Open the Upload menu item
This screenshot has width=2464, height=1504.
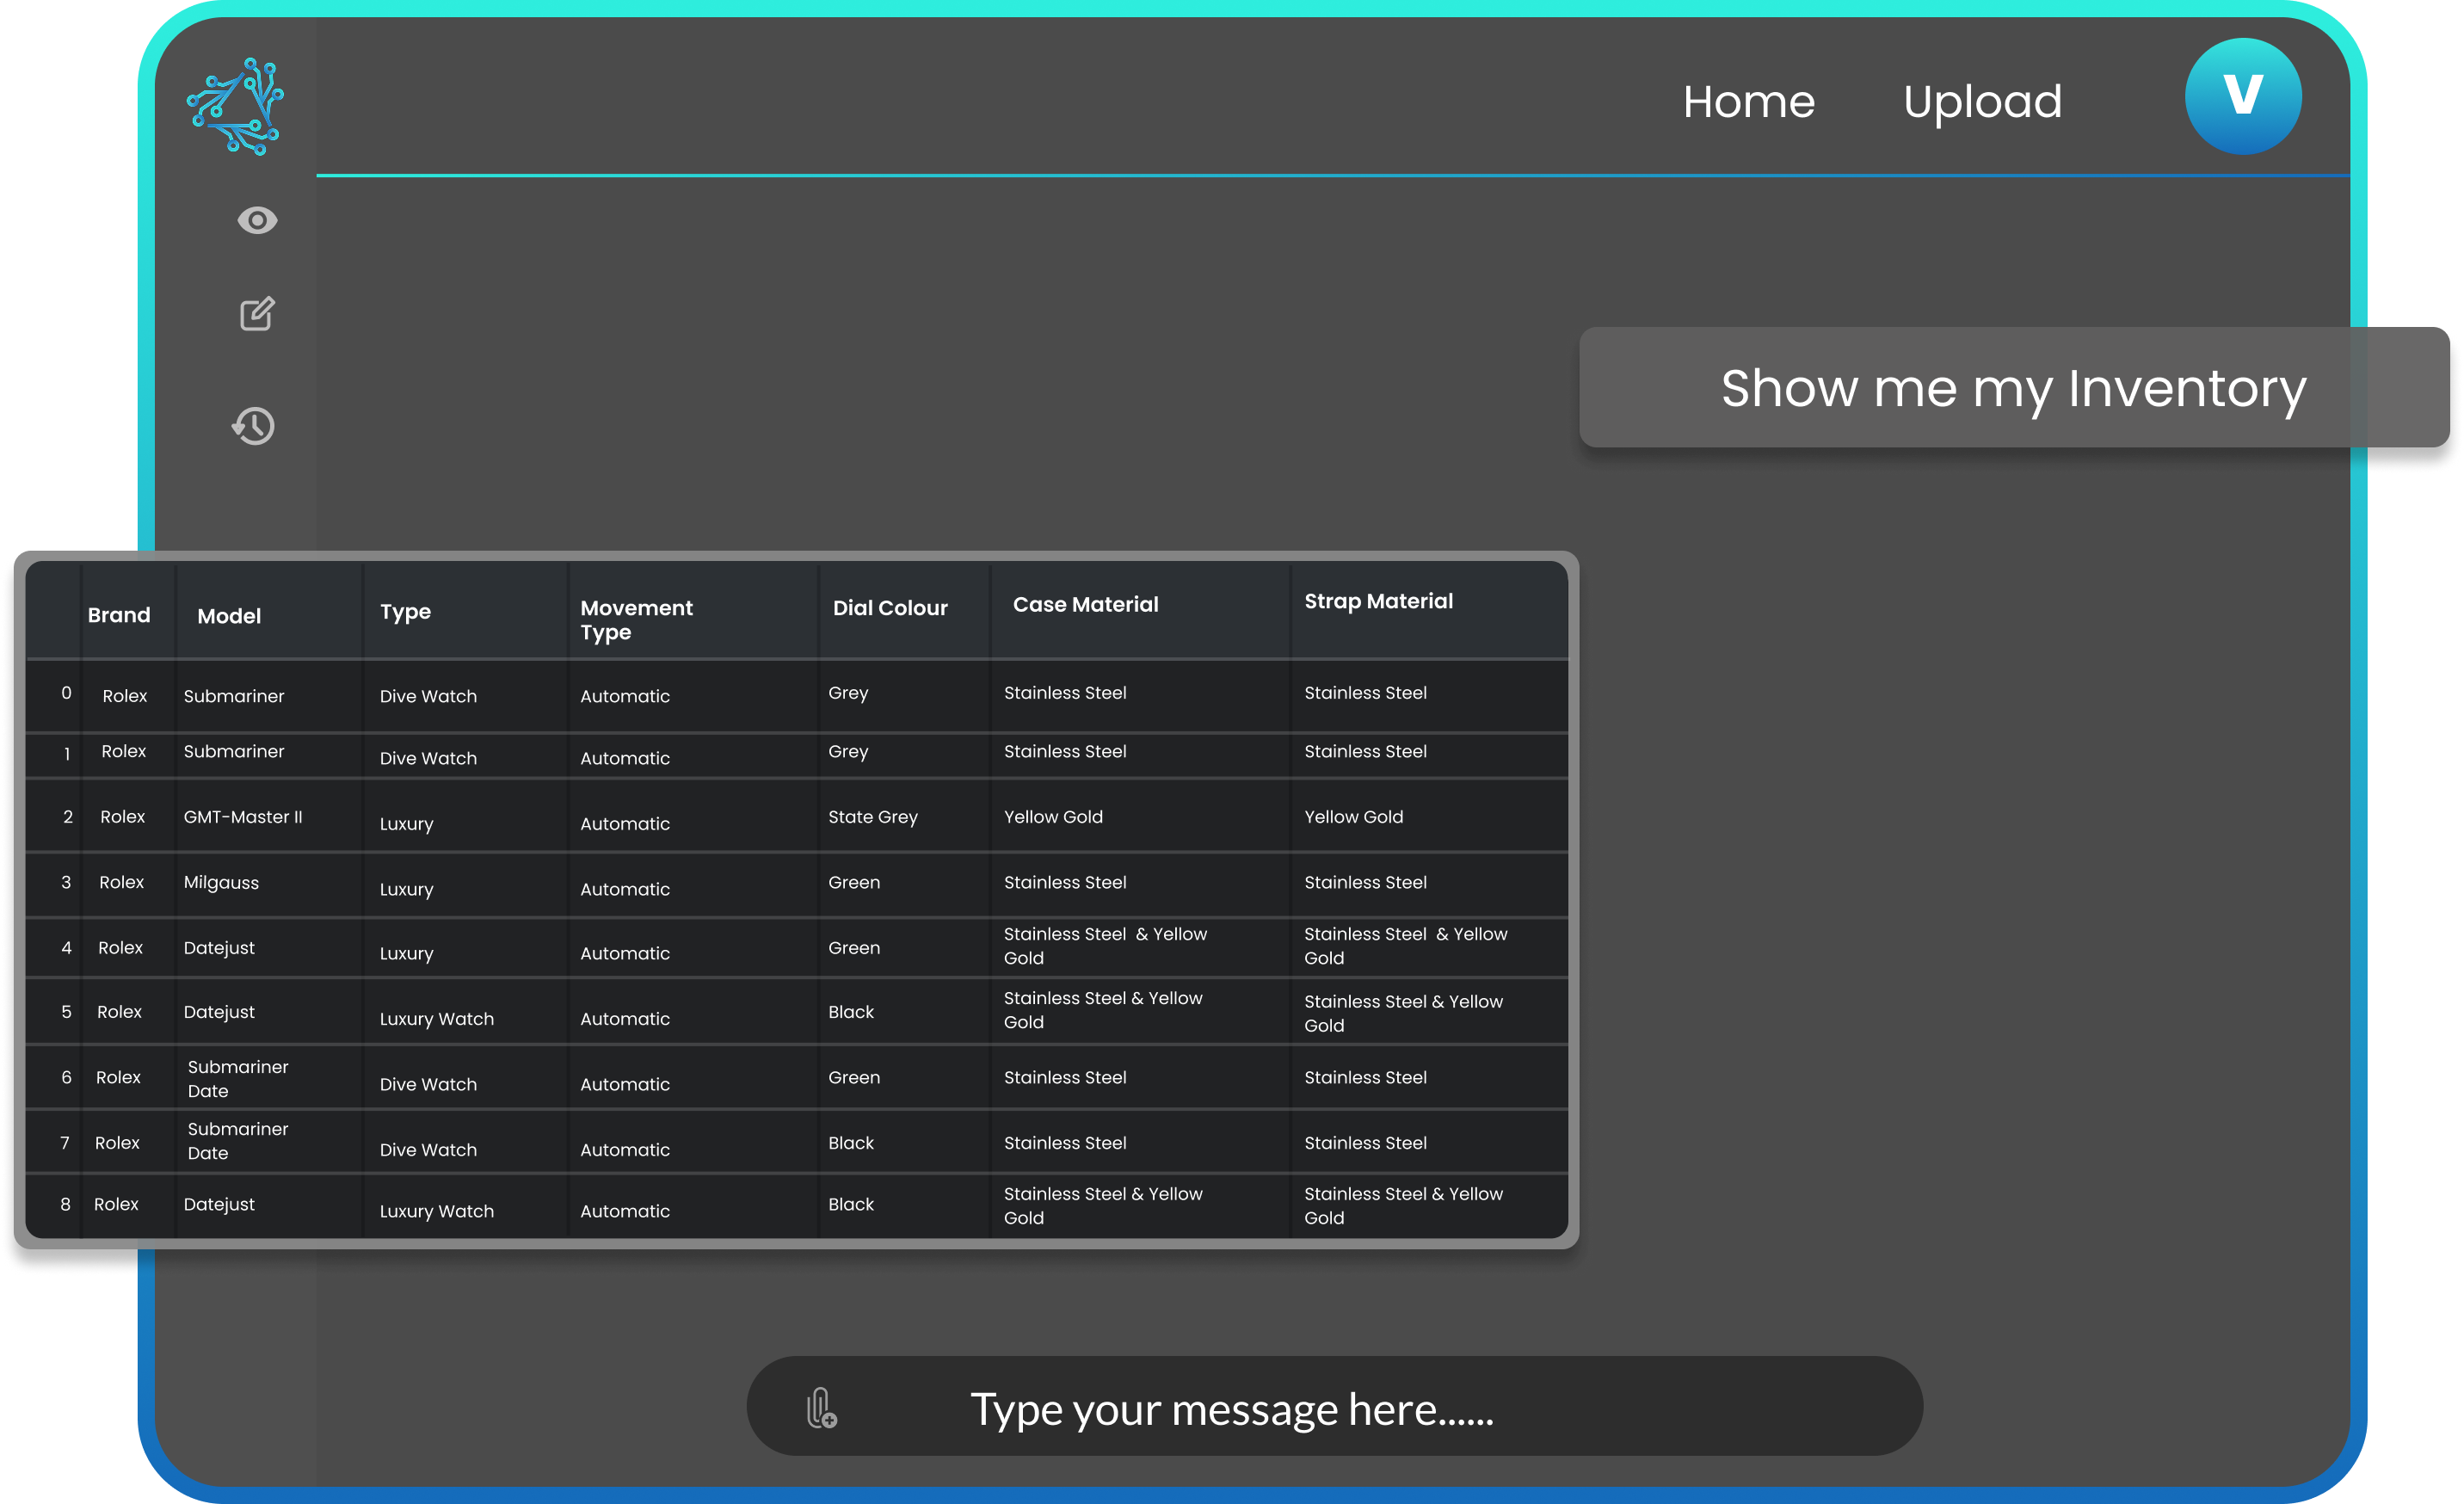pos(1982,102)
